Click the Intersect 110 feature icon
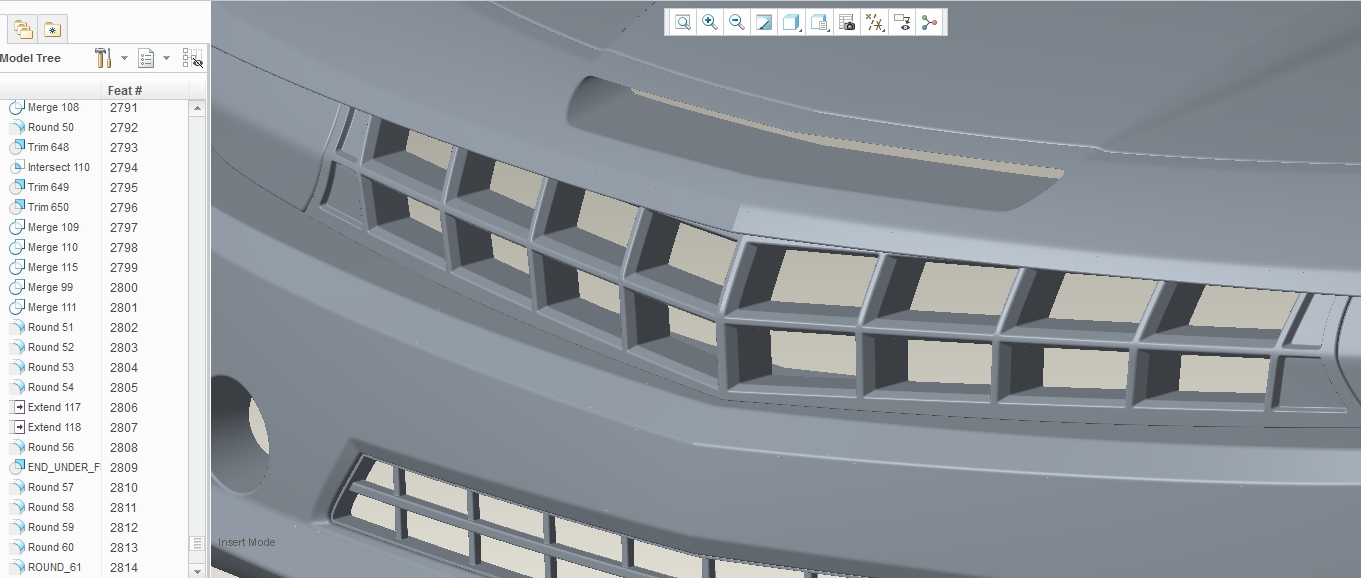 17,167
